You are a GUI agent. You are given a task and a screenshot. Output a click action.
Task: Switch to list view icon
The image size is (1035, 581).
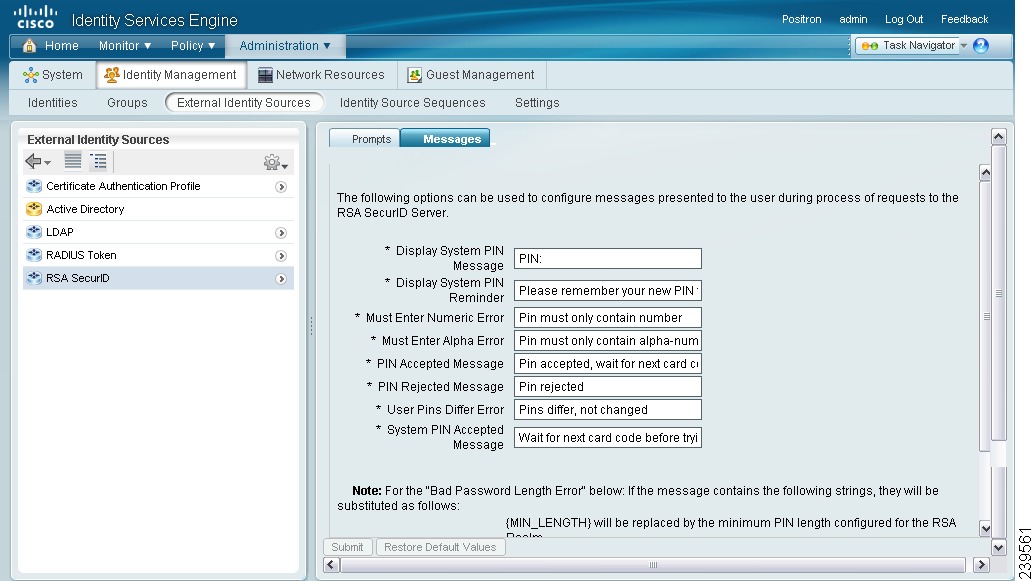coord(73,160)
